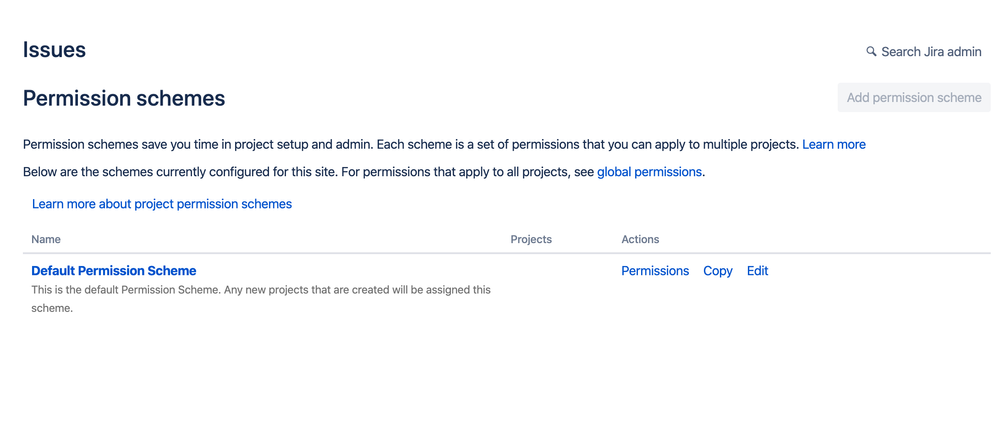
Task: Click the Add permission scheme button
Action: [914, 97]
